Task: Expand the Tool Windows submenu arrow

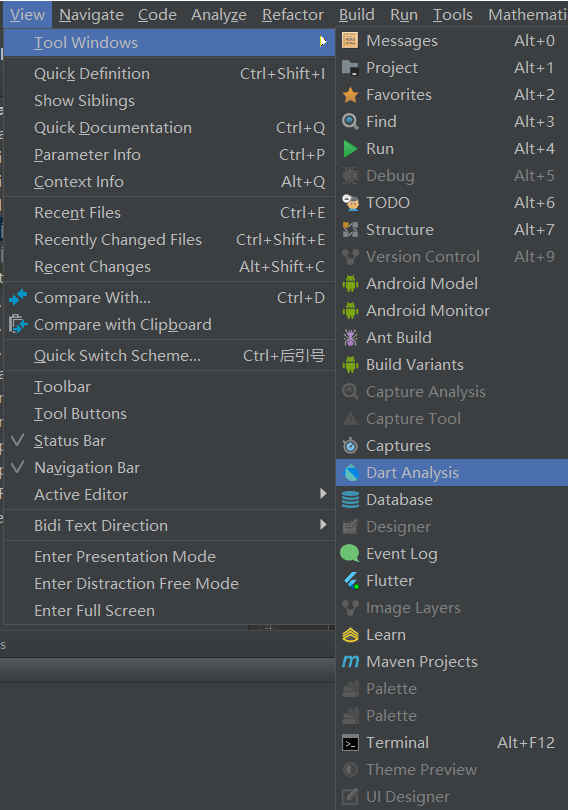Action: [323, 42]
